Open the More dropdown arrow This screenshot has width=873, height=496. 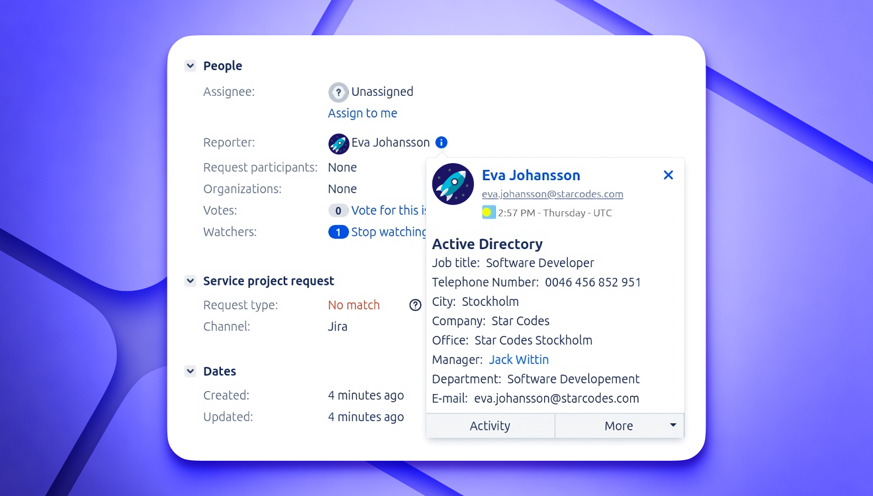(x=673, y=425)
